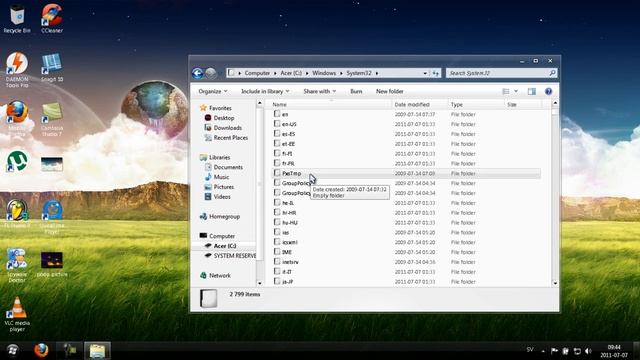Open Documents library
Viewport: 640px width, 360px height.
coord(228,167)
